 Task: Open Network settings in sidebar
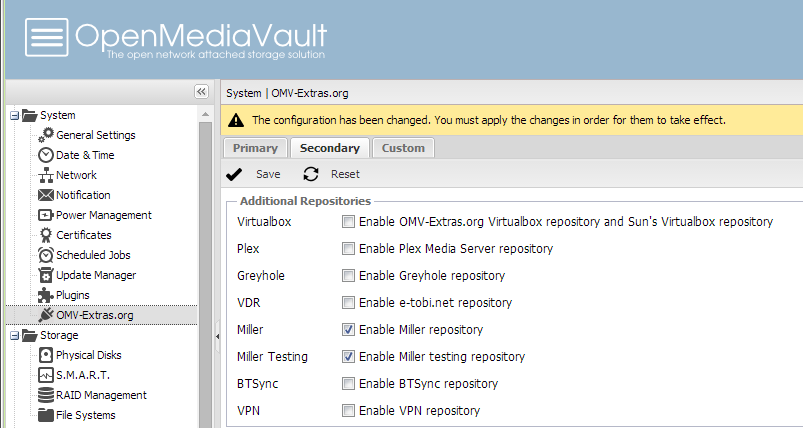click(76, 175)
